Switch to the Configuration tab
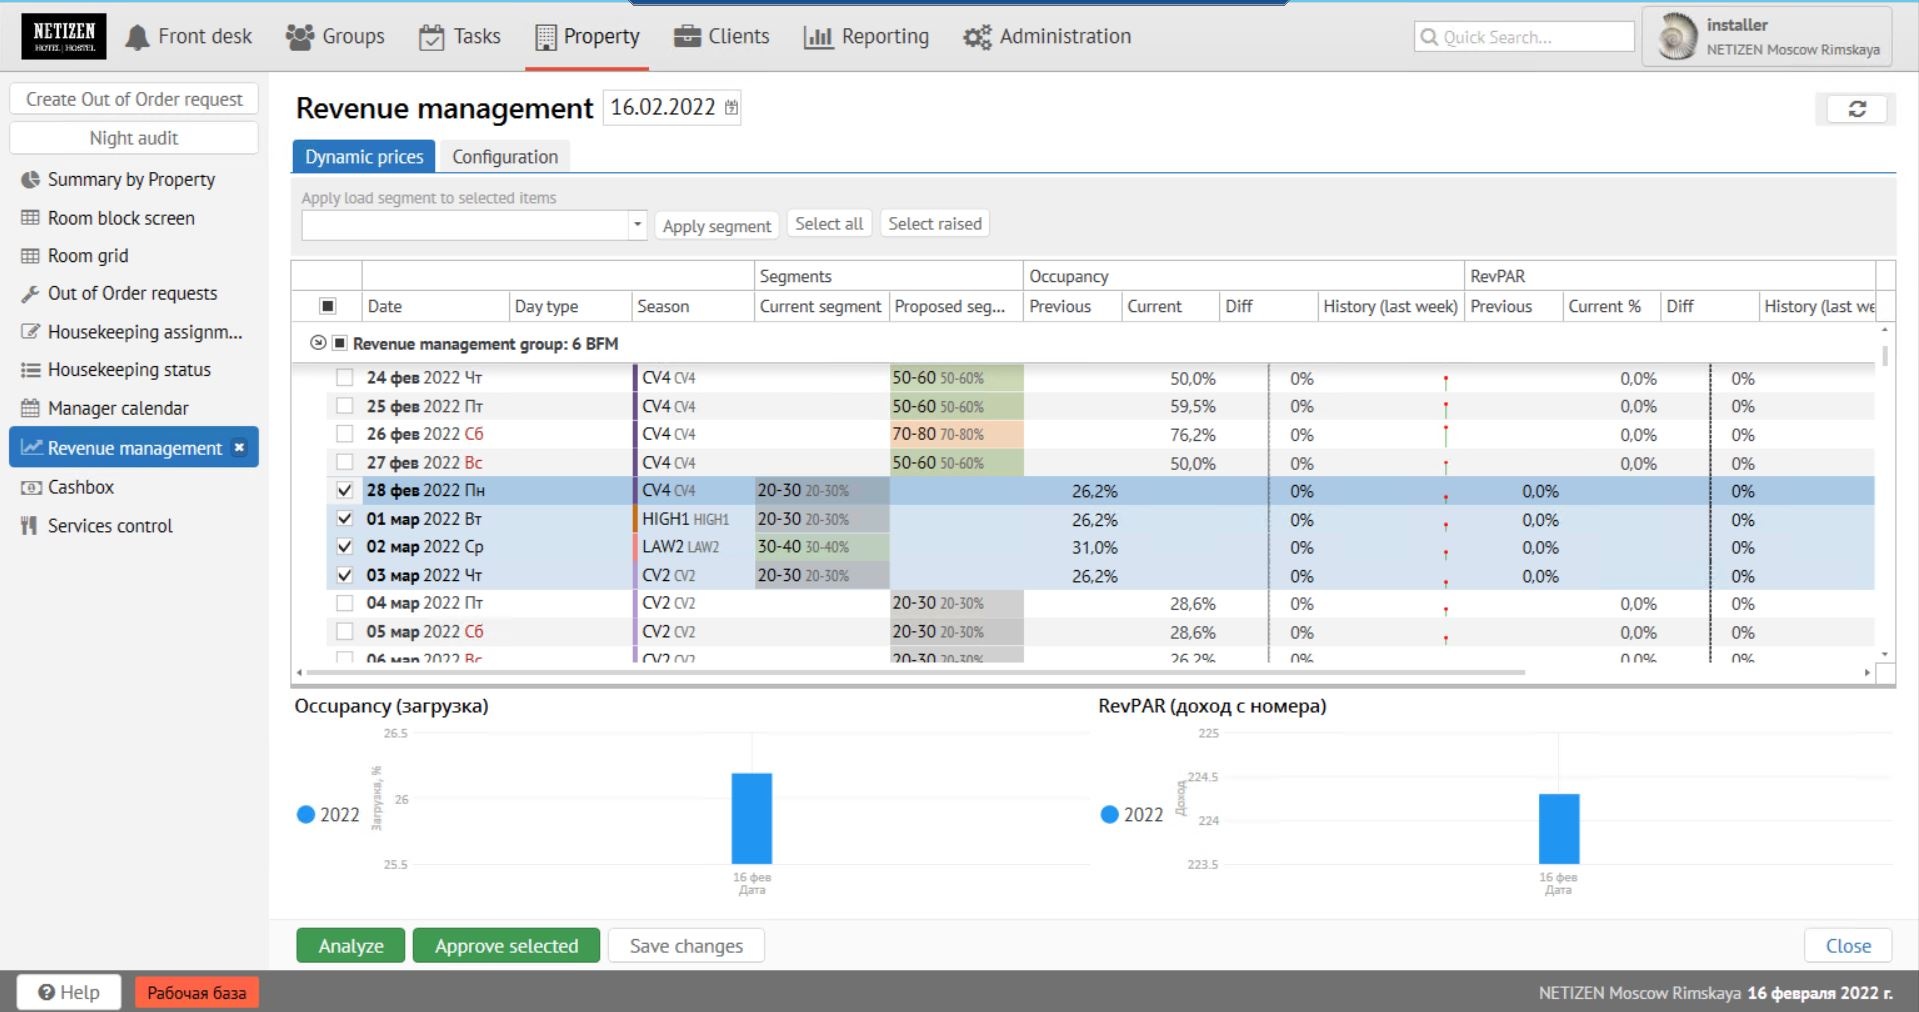 point(504,157)
